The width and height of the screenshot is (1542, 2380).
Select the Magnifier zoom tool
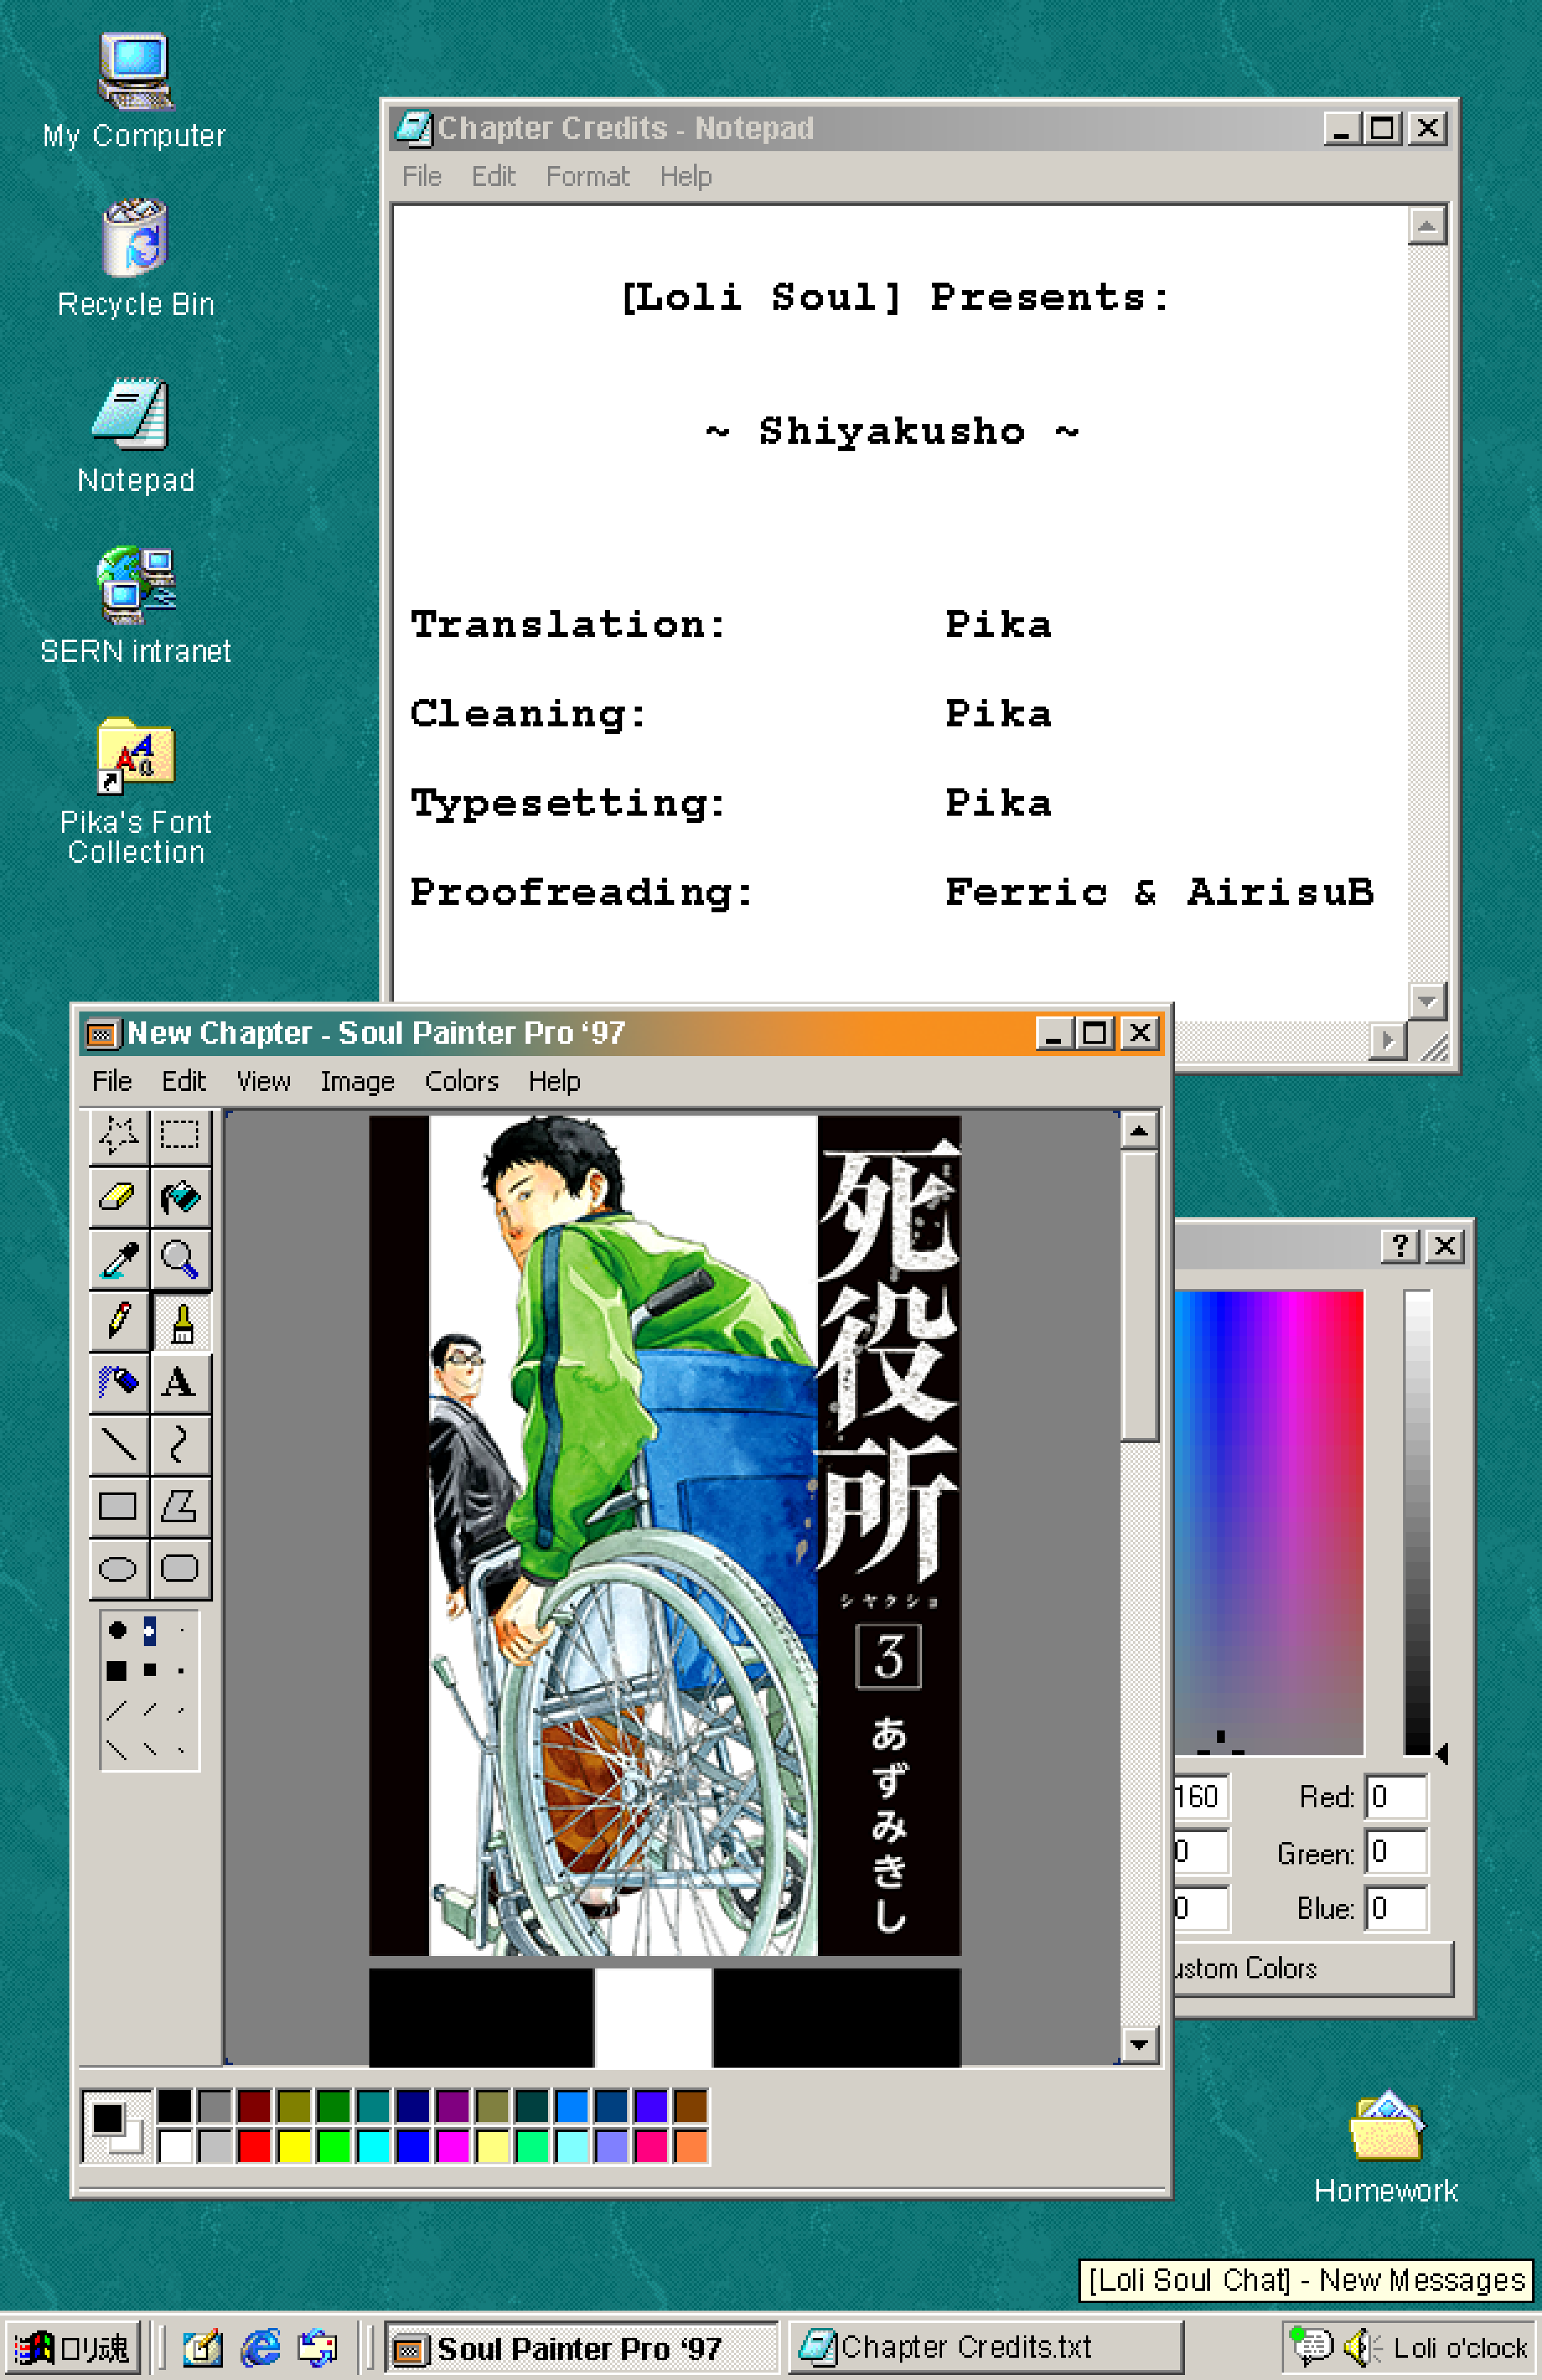tap(180, 1259)
